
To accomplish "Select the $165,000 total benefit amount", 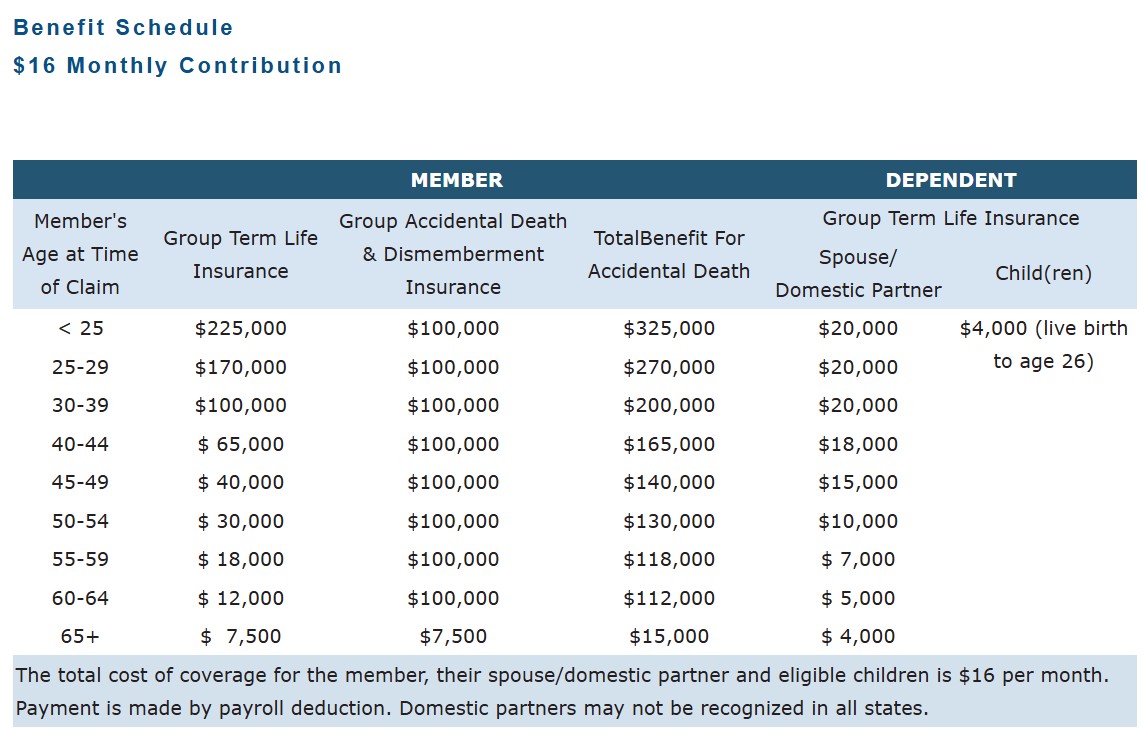I will [668, 445].
